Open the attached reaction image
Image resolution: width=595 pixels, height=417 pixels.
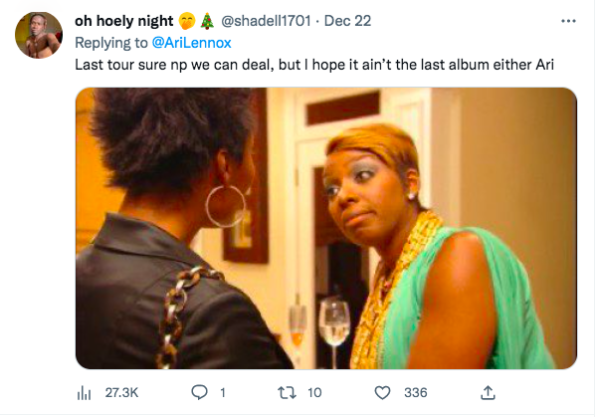(326, 228)
